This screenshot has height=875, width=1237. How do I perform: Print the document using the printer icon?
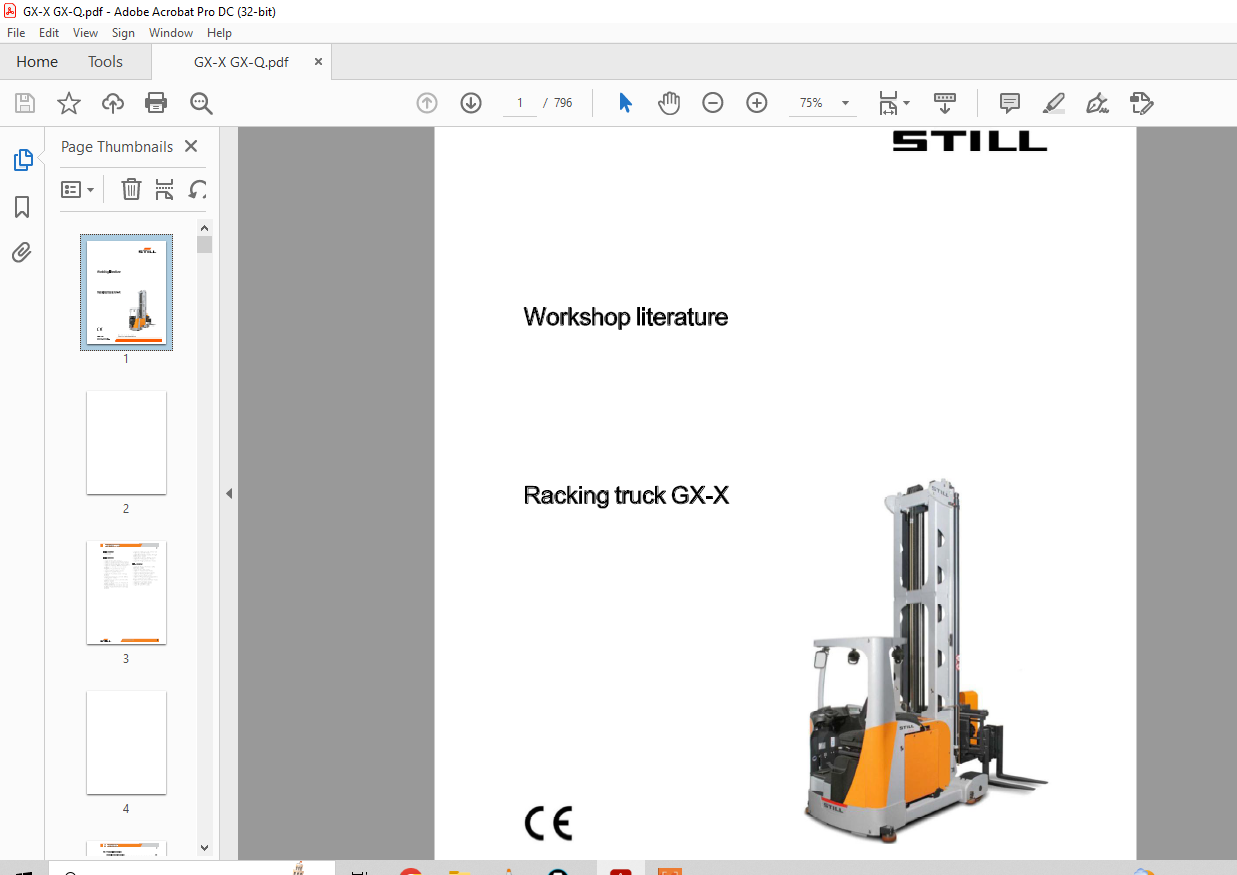click(x=156, y=103)
